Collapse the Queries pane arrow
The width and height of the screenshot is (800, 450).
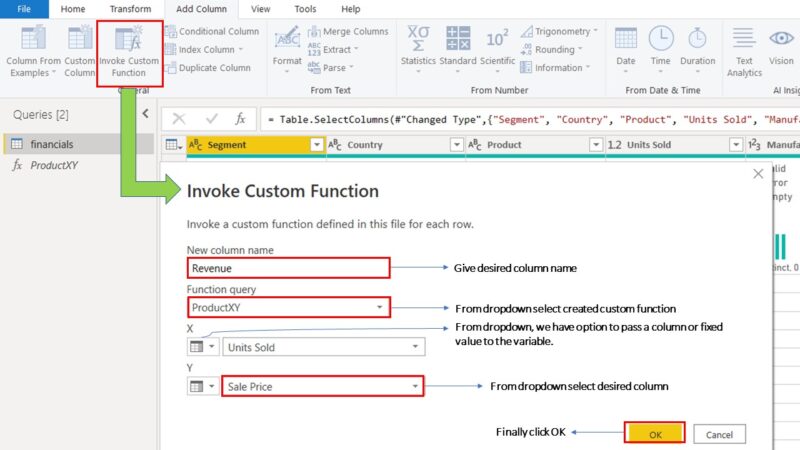point(145,114)
